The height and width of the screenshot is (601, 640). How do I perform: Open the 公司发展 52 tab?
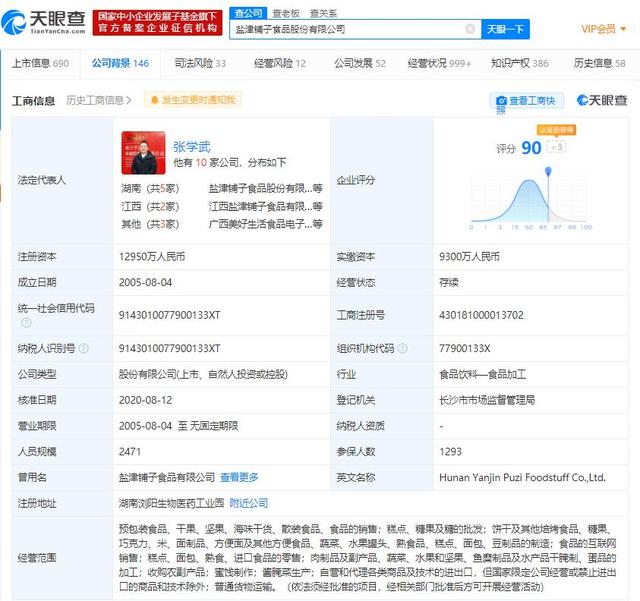[360, 63]
